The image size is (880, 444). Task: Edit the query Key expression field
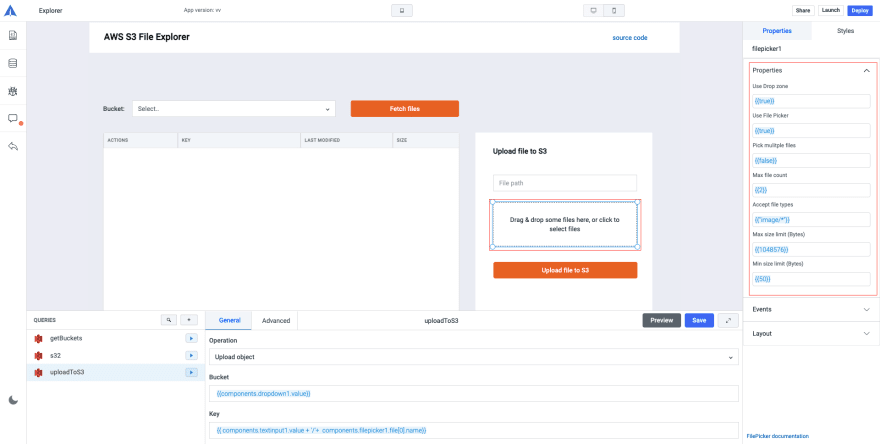click(x=474, y=431)
